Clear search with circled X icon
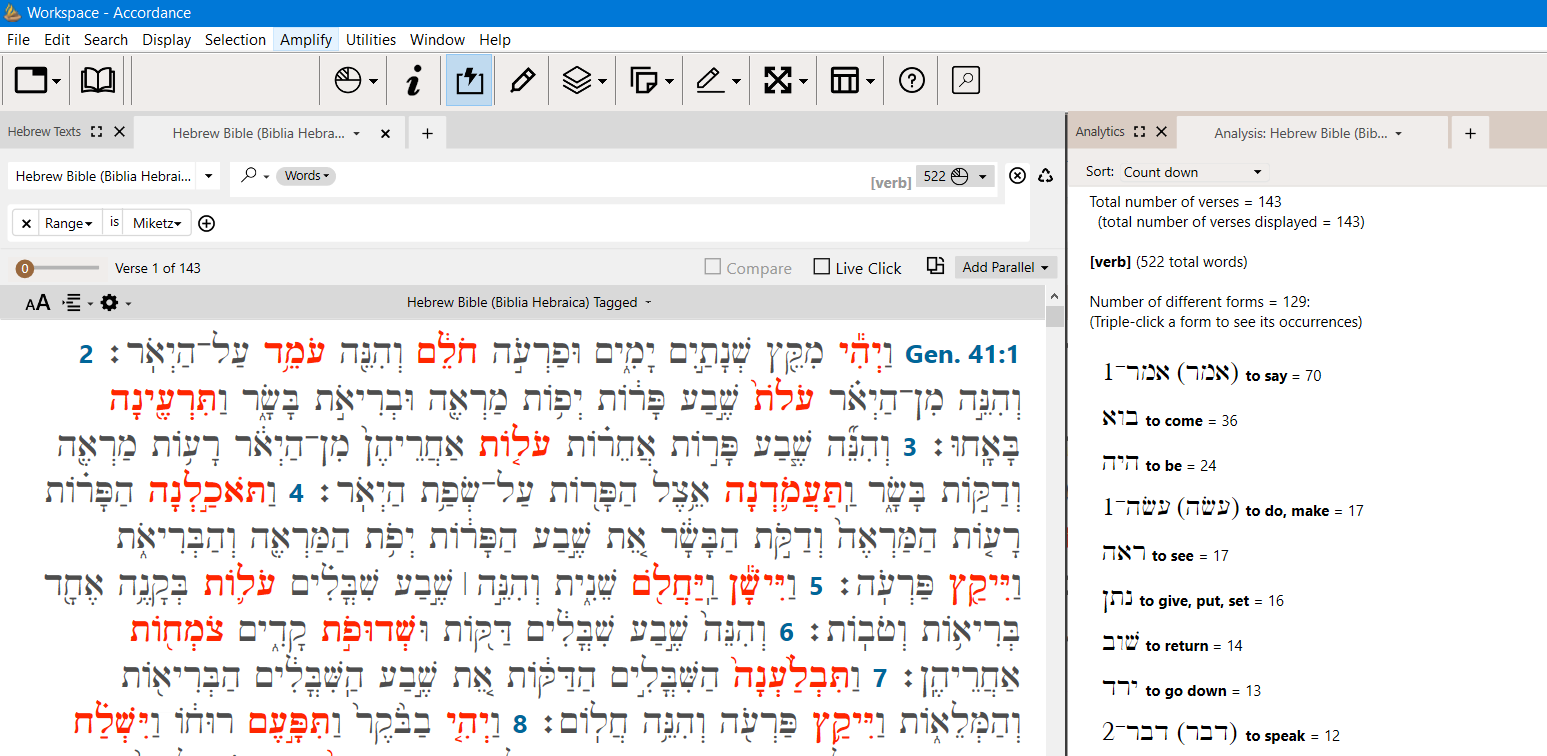1547x756 pixels. (1017, 176)
